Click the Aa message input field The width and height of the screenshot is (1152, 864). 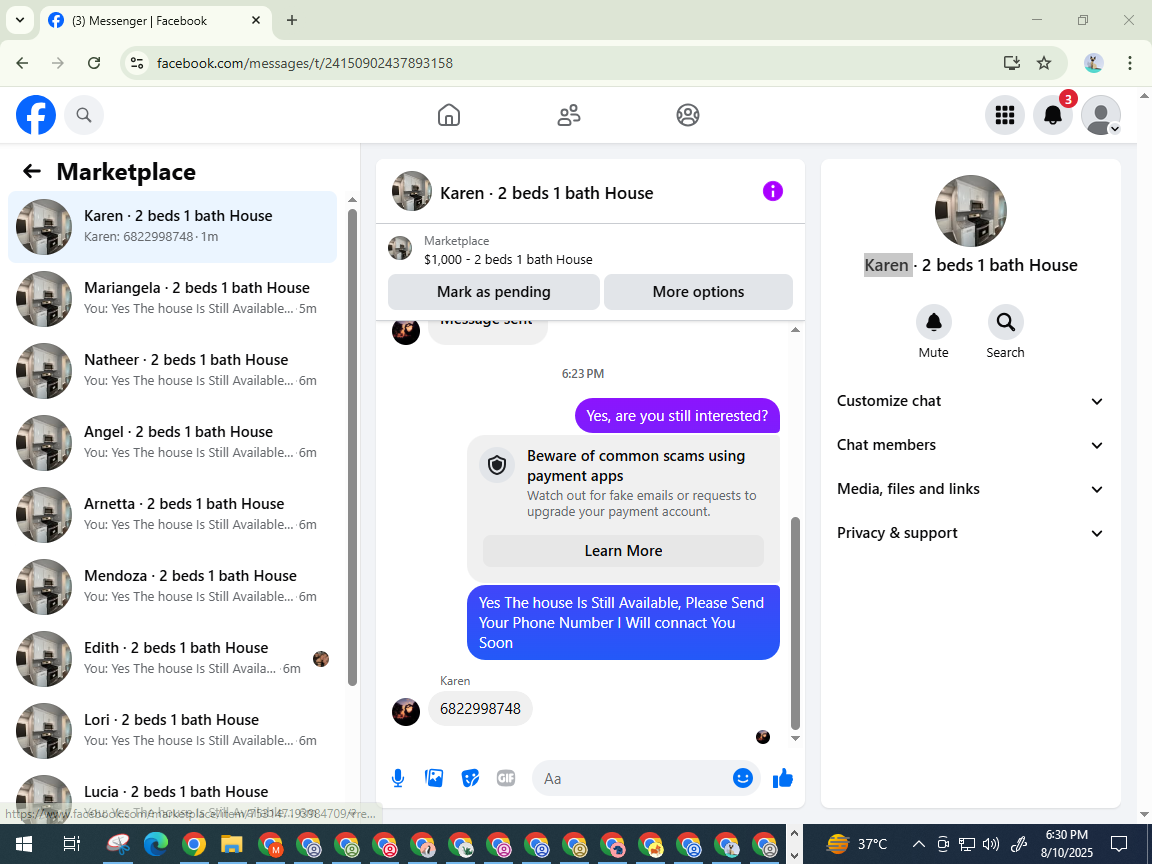coord(632,778)
